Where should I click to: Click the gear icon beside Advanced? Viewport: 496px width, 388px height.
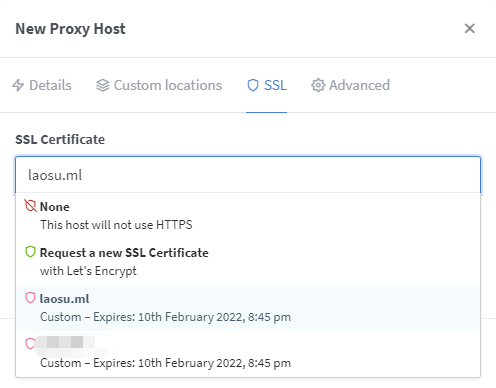tap(318, 85)
